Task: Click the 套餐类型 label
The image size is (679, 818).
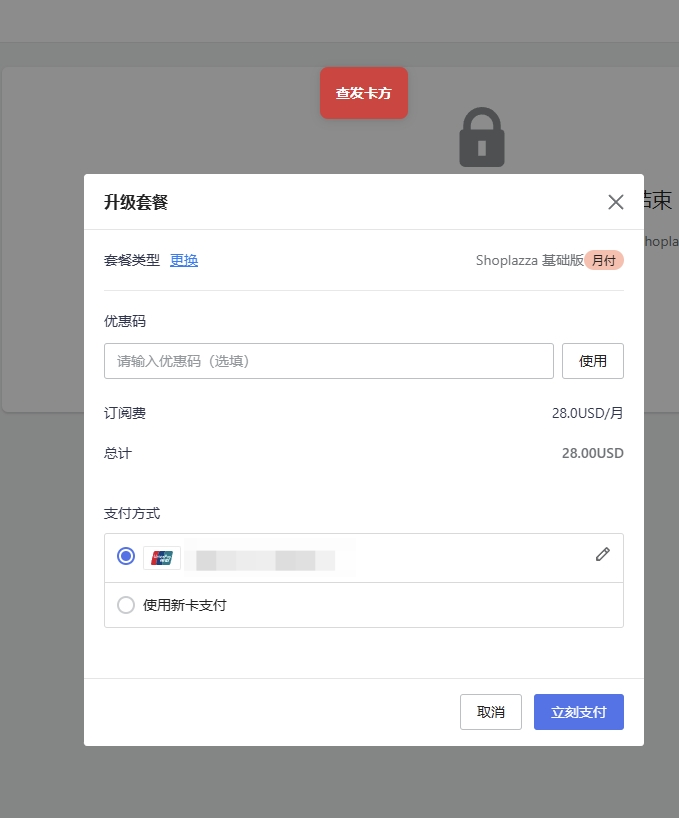Action: [132, 260]
